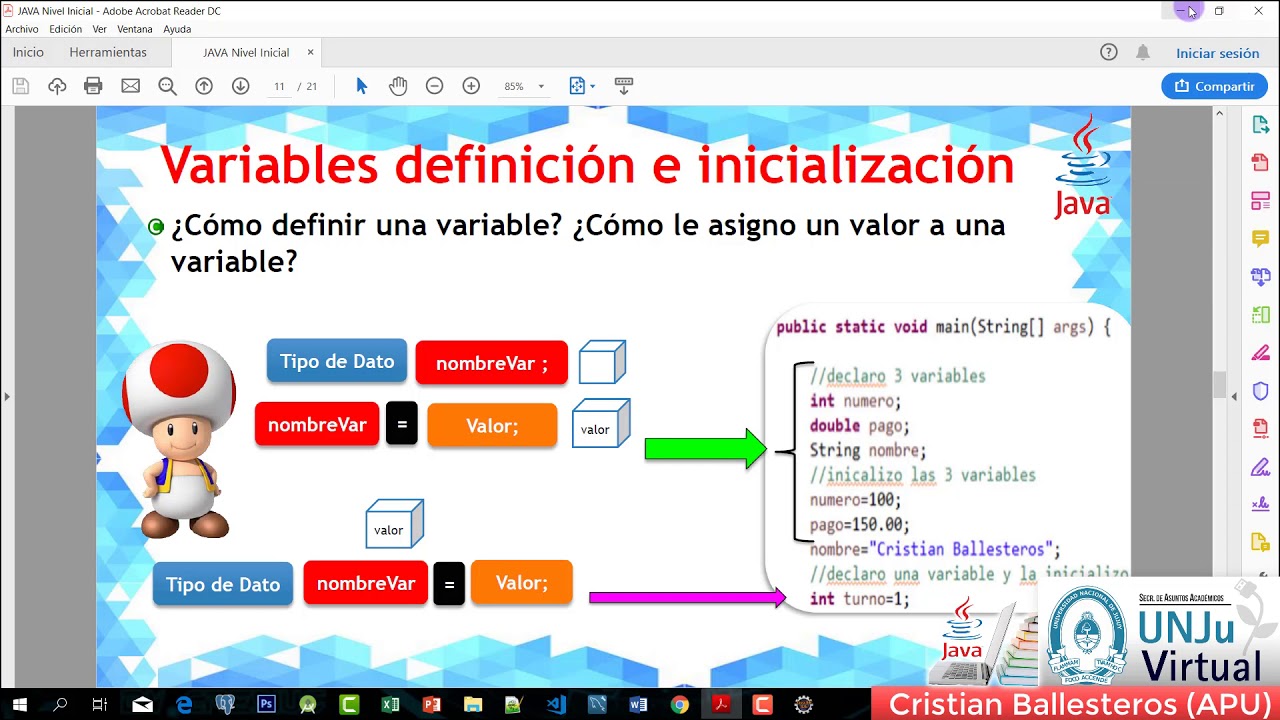
Task: Open Windows Start menu
Action: click(x=19, y=704)
